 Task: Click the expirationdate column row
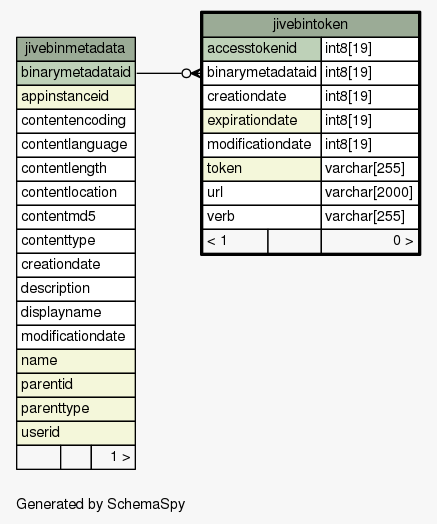click(x=310, y=121)
